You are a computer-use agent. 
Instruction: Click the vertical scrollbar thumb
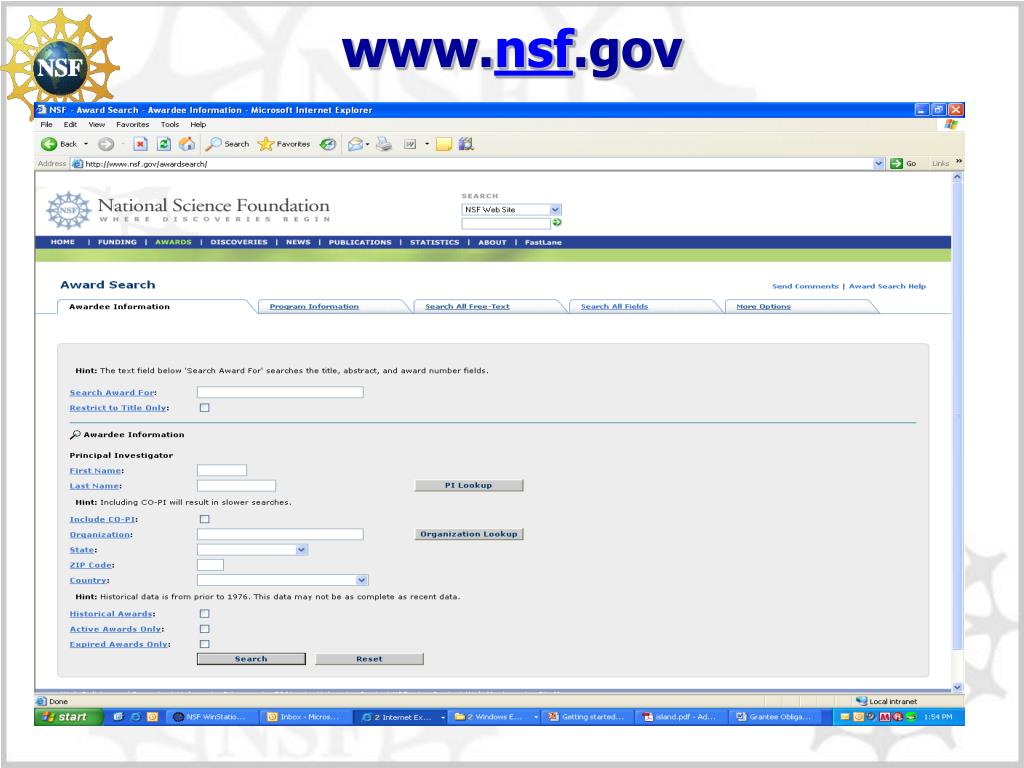(x=957, y=415)
